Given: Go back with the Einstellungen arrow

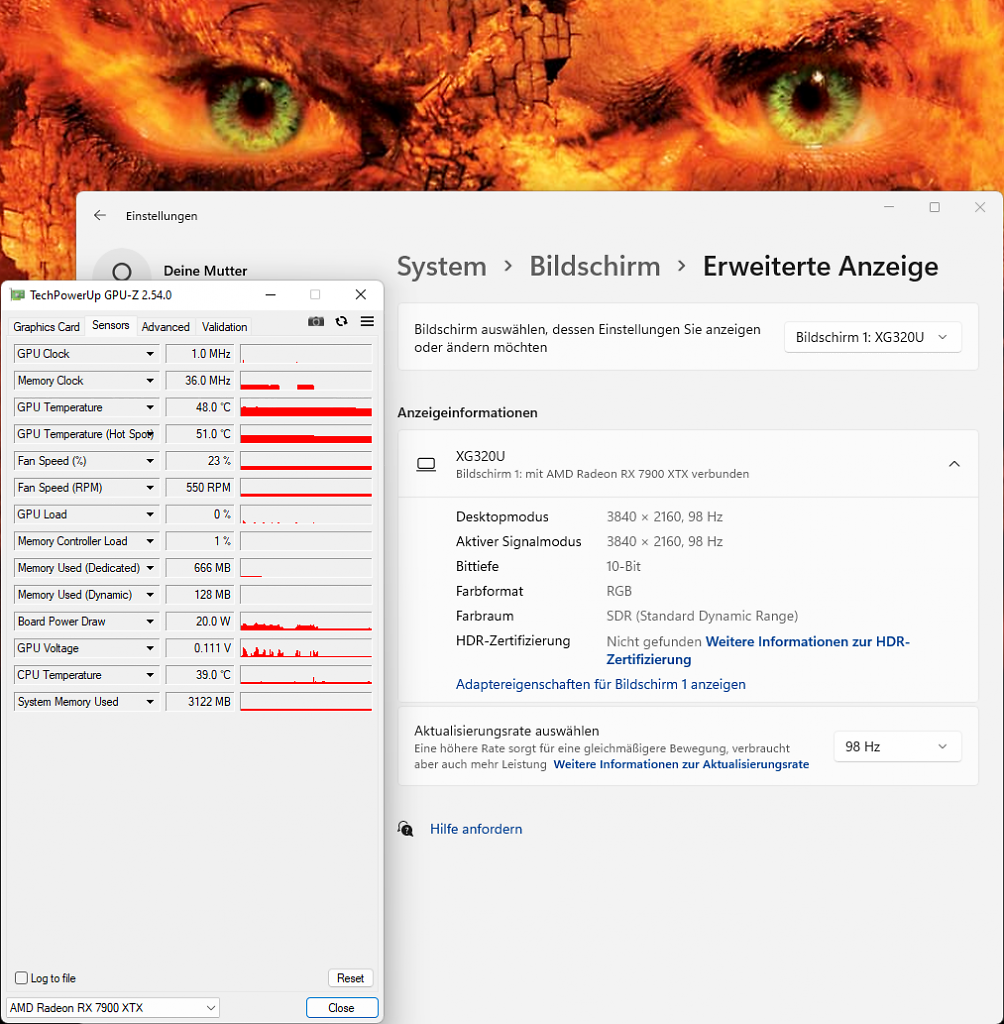Looking at the screenshot, I should point(99,216).
